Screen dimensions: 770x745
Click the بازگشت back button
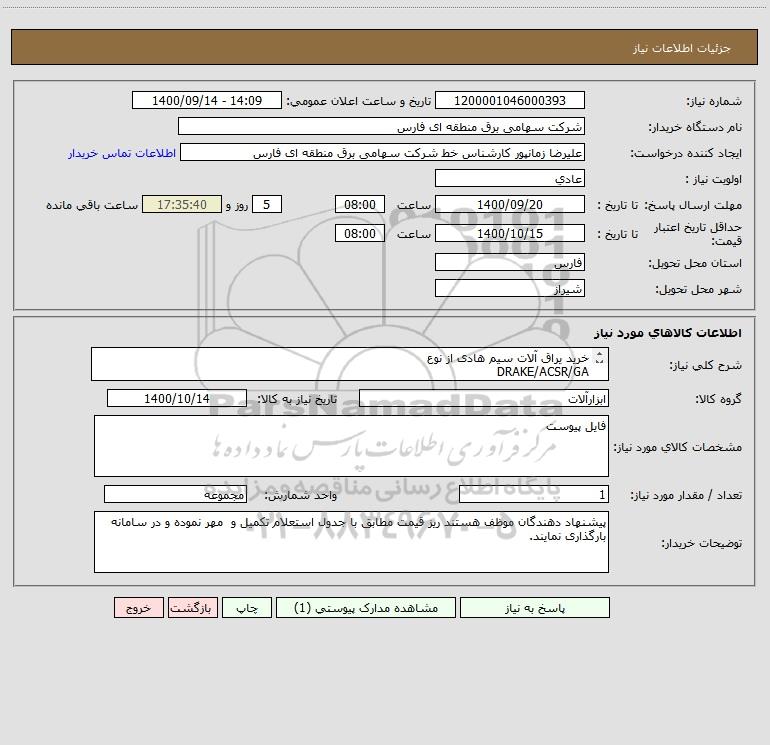(192, 607)
